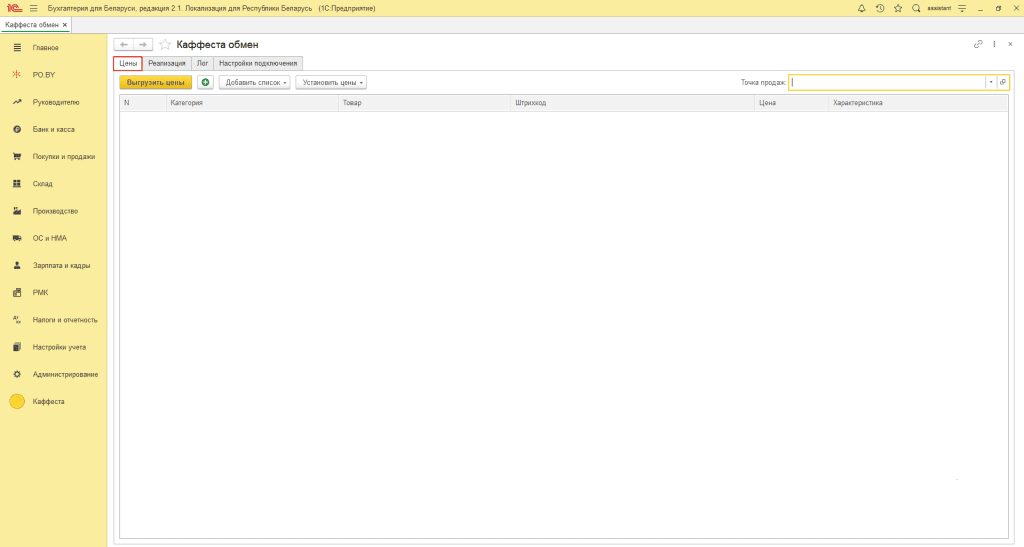Switch to the Реализация tab
The height and width of the screenshot is (547, 1024).
(167, 63)
